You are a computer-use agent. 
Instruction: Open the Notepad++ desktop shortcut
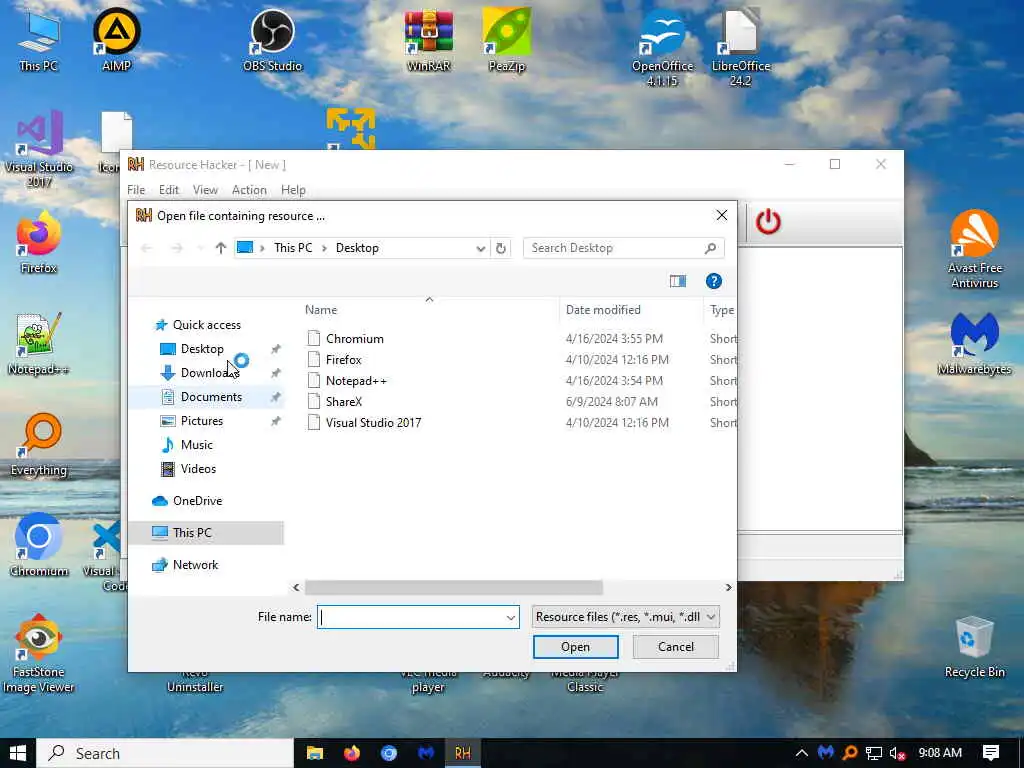[38, 344]
